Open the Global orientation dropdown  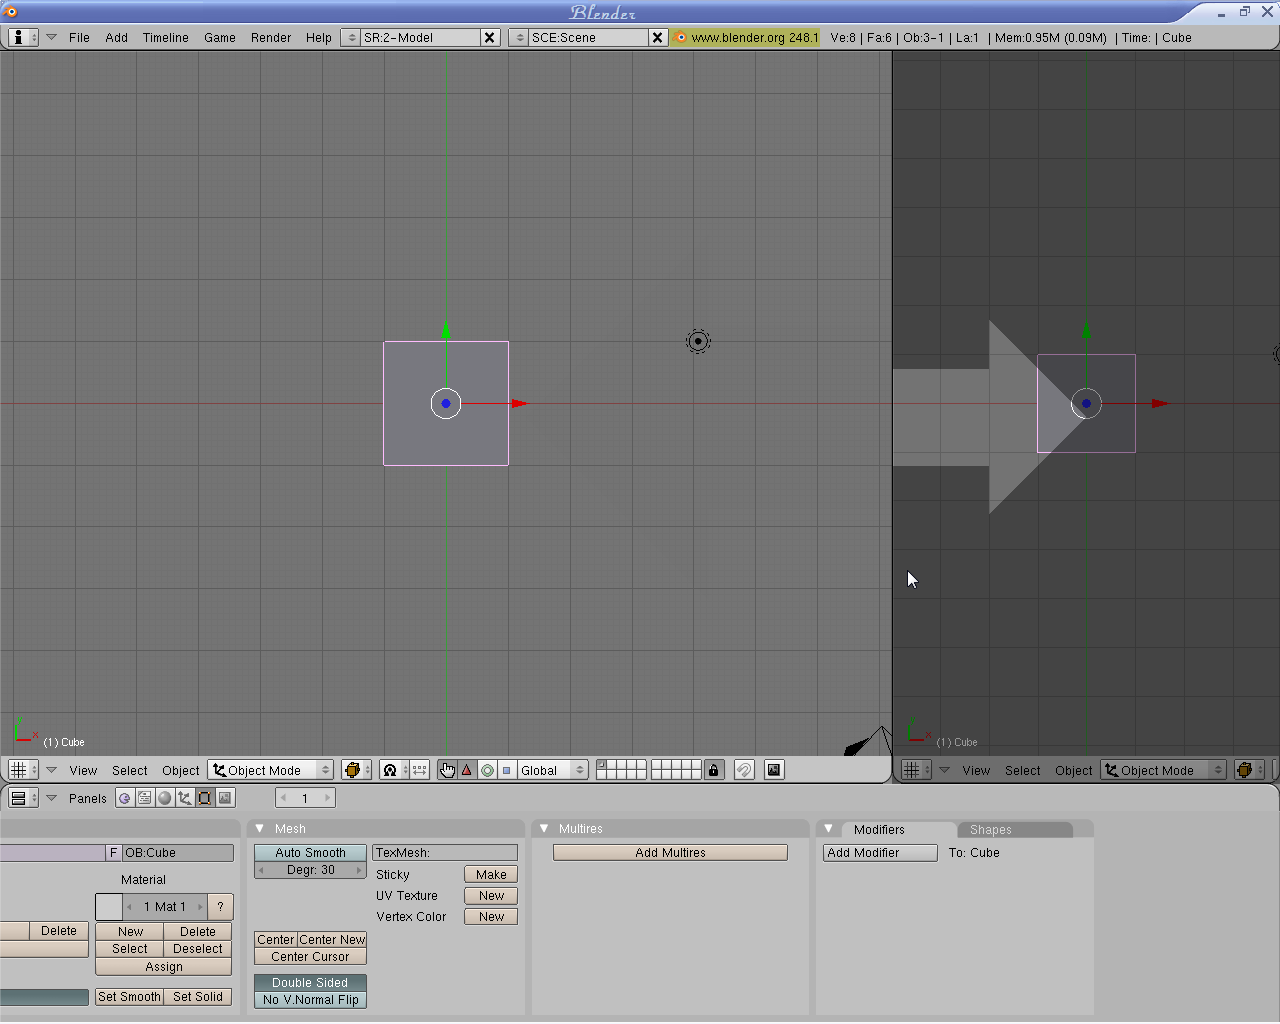tap(552, 770)
